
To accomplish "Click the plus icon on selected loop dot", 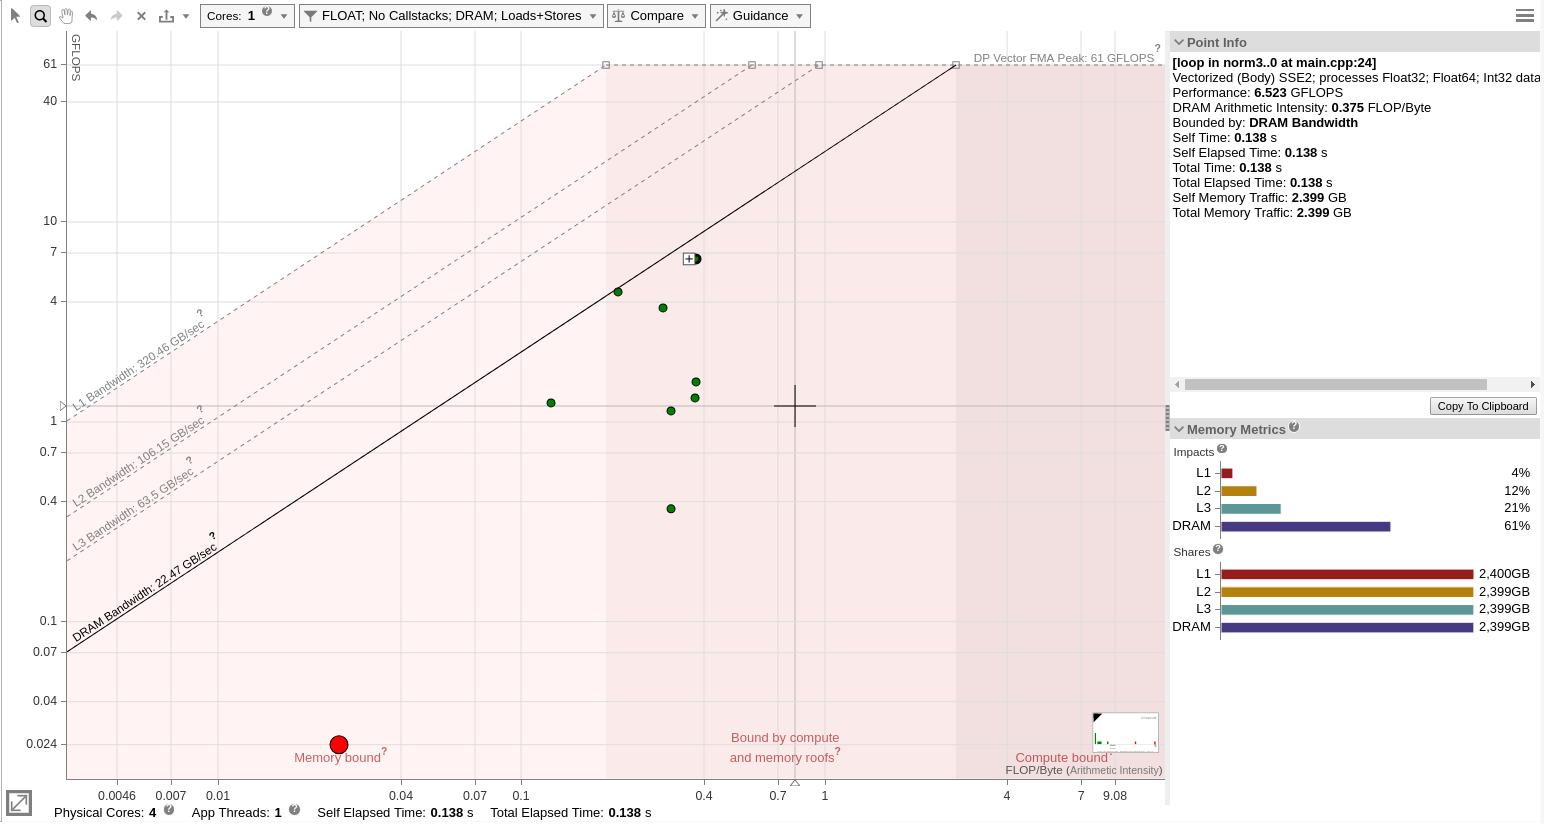I will coord(689,259).
